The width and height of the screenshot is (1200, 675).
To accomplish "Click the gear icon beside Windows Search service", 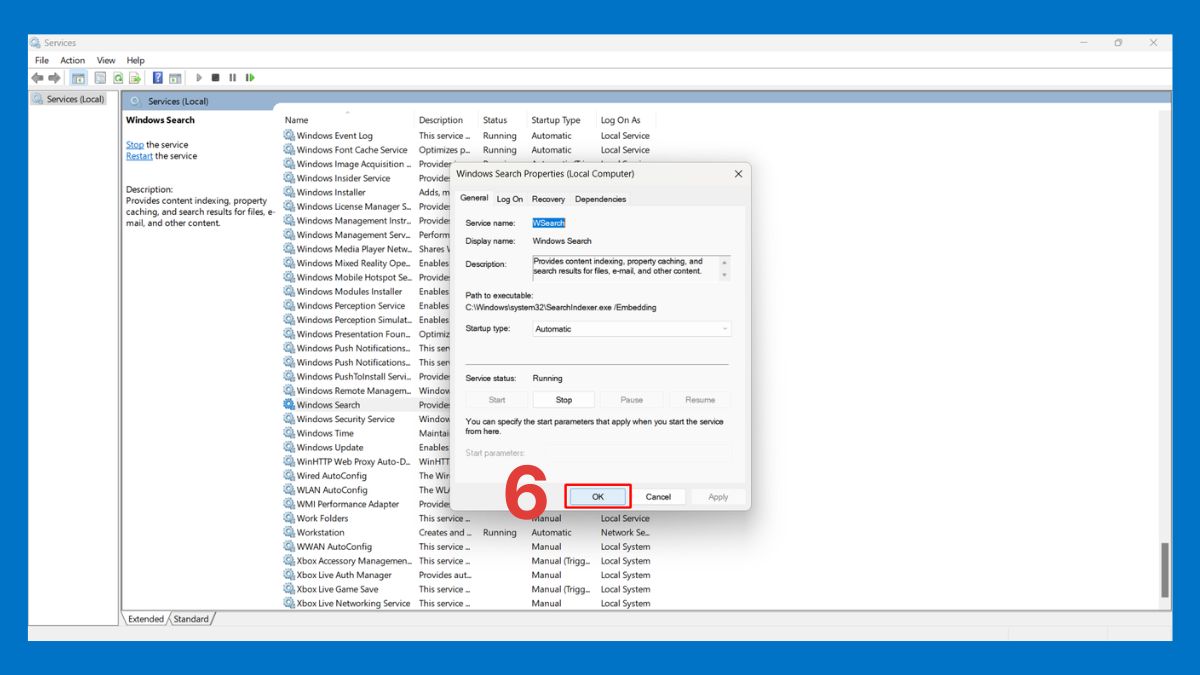I will click(289, 405).
